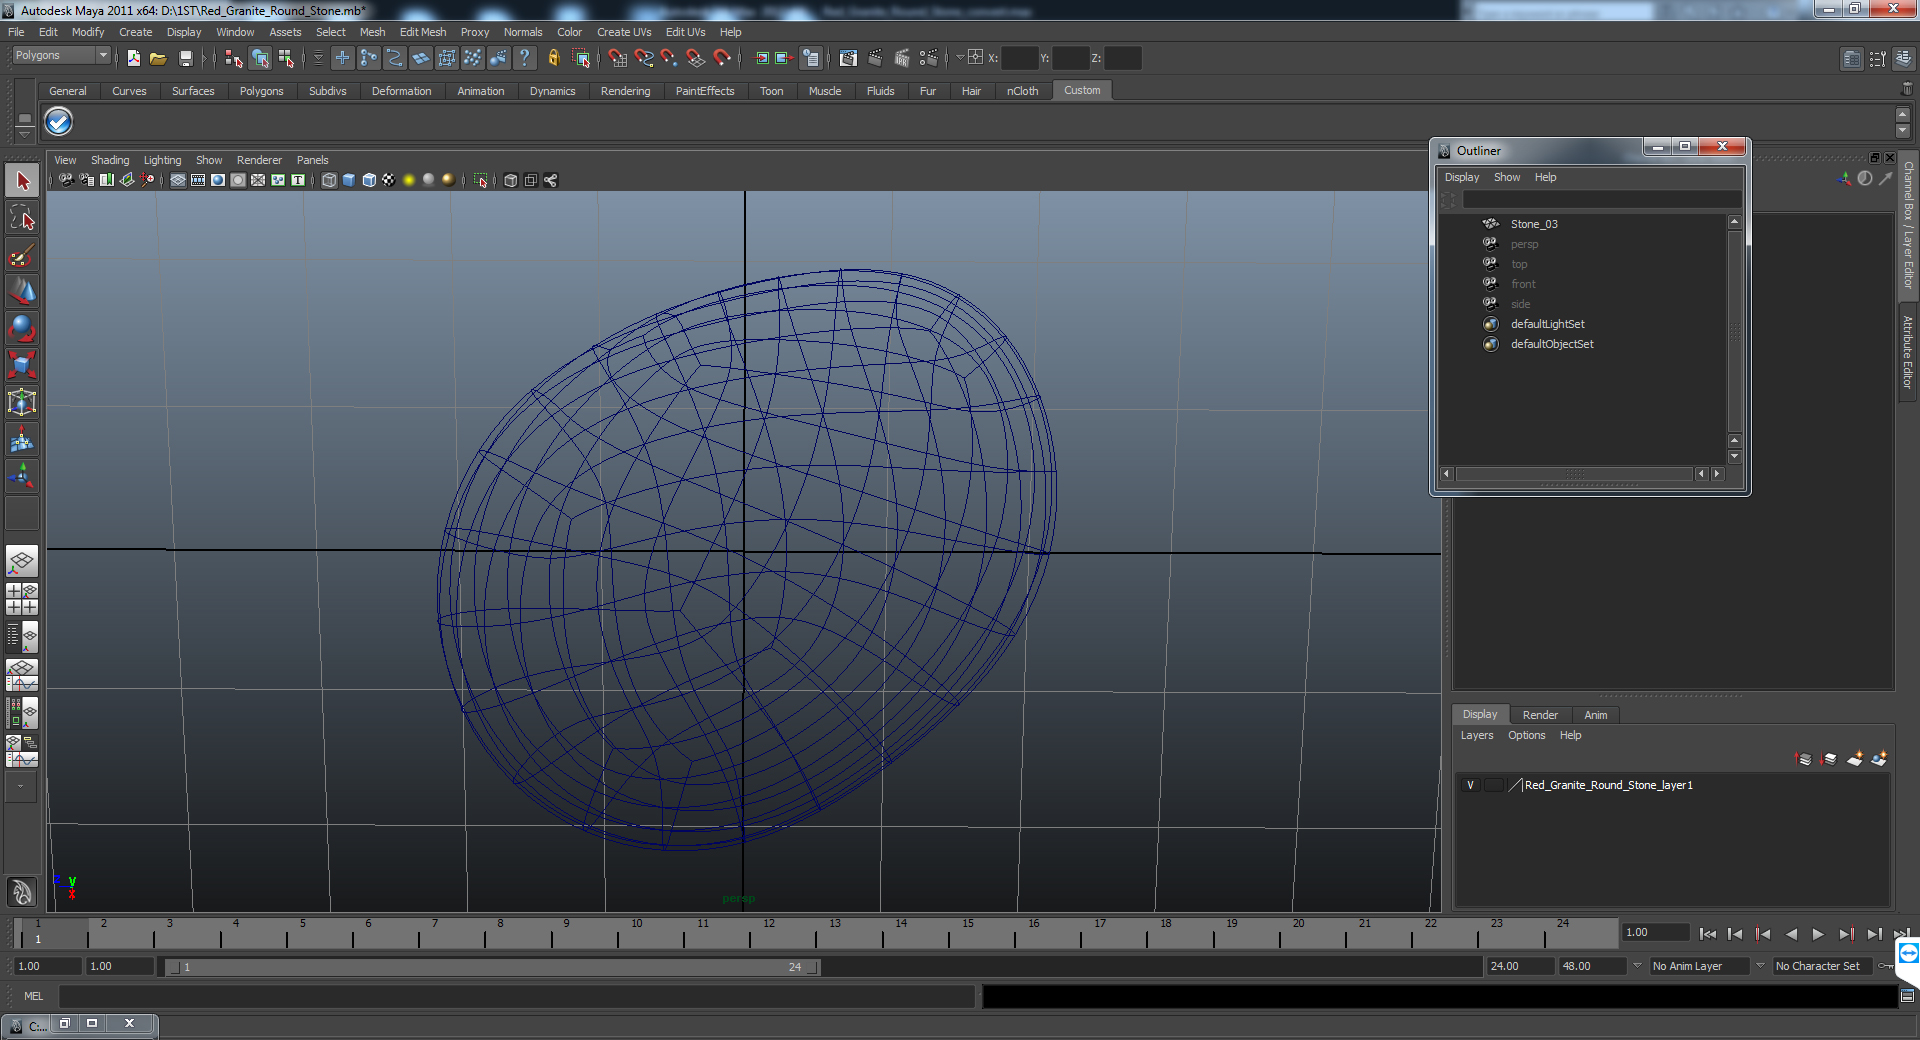Viewport: 1920px width, 1040px height.
Task: Switch to the Anim layer tab
Action: pos(1595,715)
